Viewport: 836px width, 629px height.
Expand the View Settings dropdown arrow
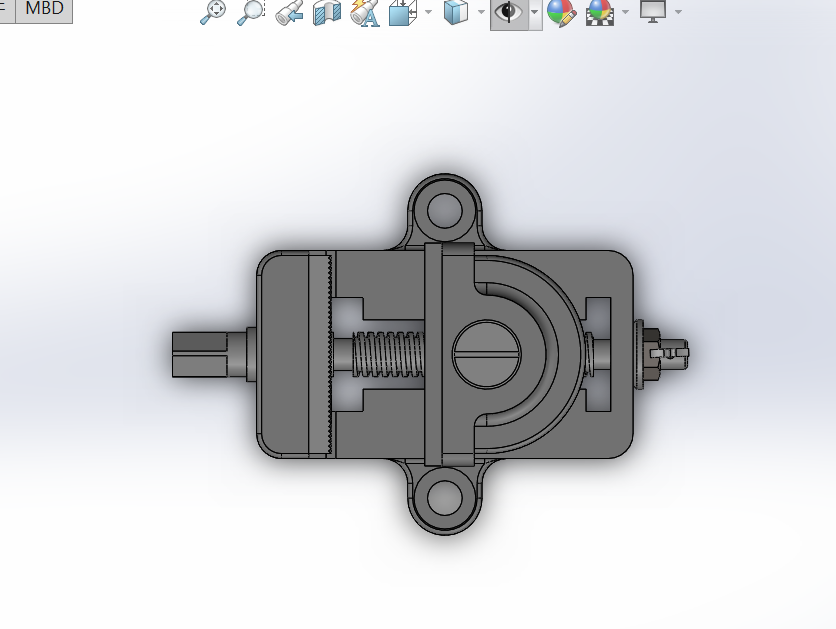click(678, 12)
